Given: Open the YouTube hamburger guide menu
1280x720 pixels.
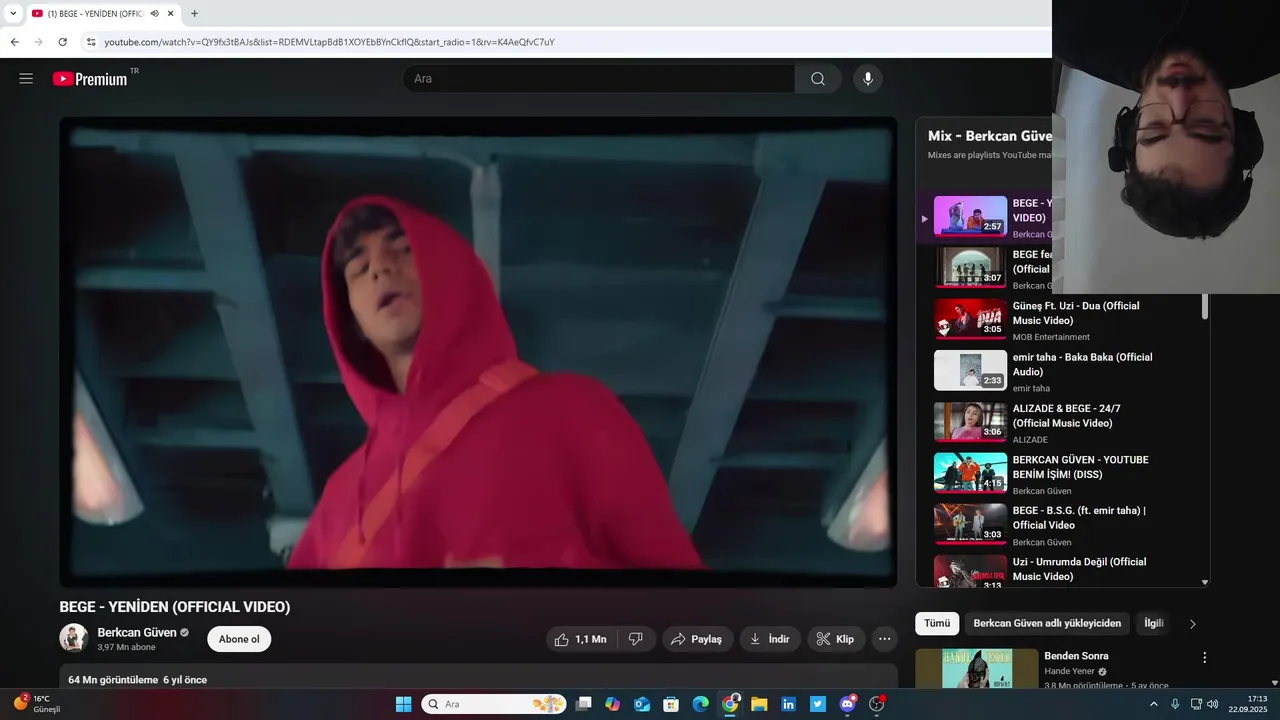Looking at the screenshot, I should 26,79.
